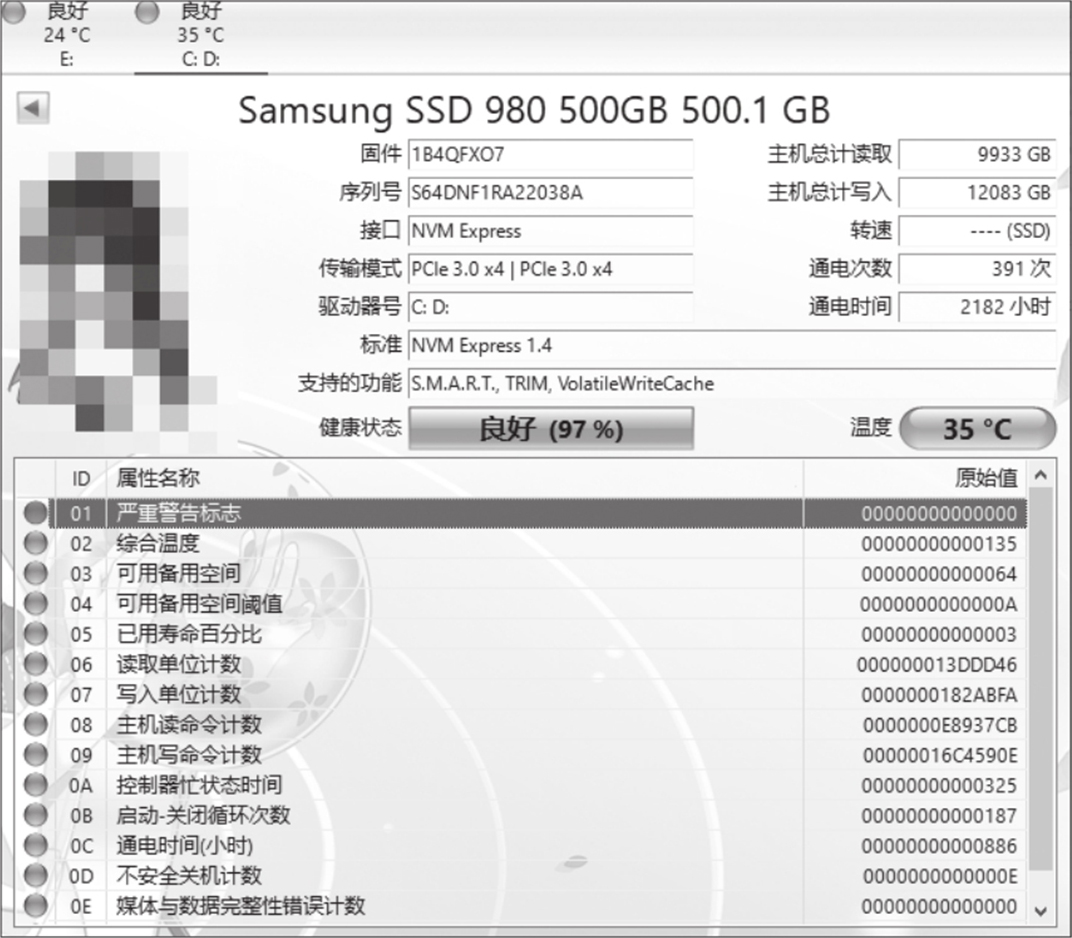Click status orb beside 综合温度 attribute
This screenshot has width=1072, height=938.
pos(36,544)
